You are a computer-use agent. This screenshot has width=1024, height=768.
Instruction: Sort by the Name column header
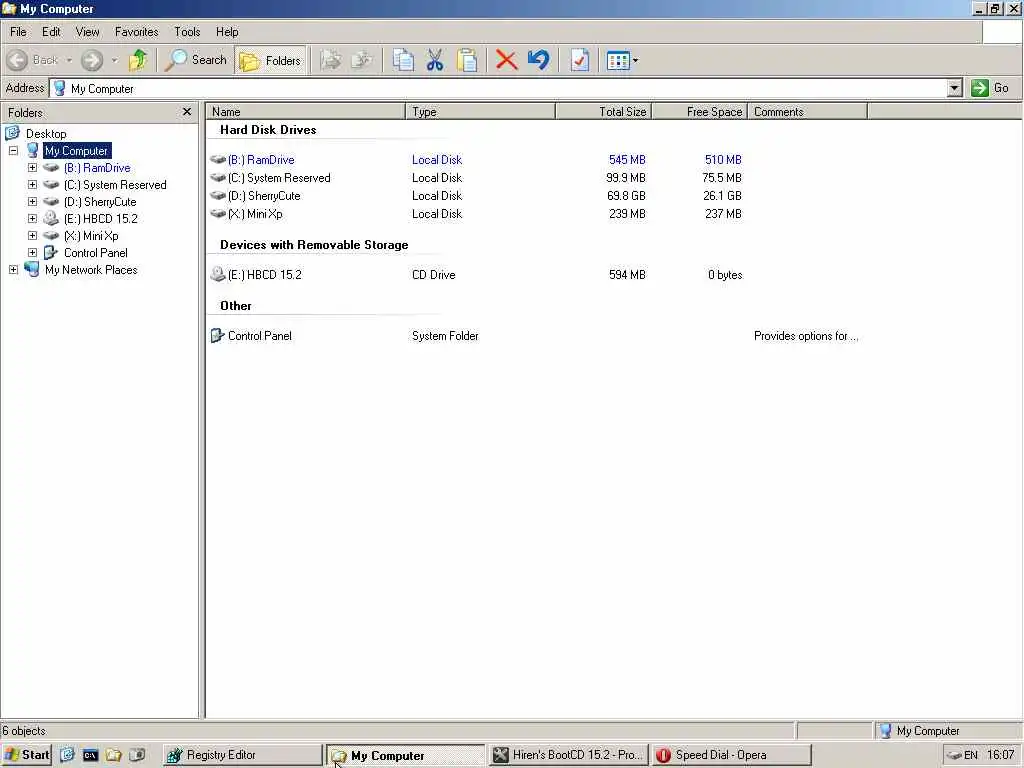click(306, 112)
